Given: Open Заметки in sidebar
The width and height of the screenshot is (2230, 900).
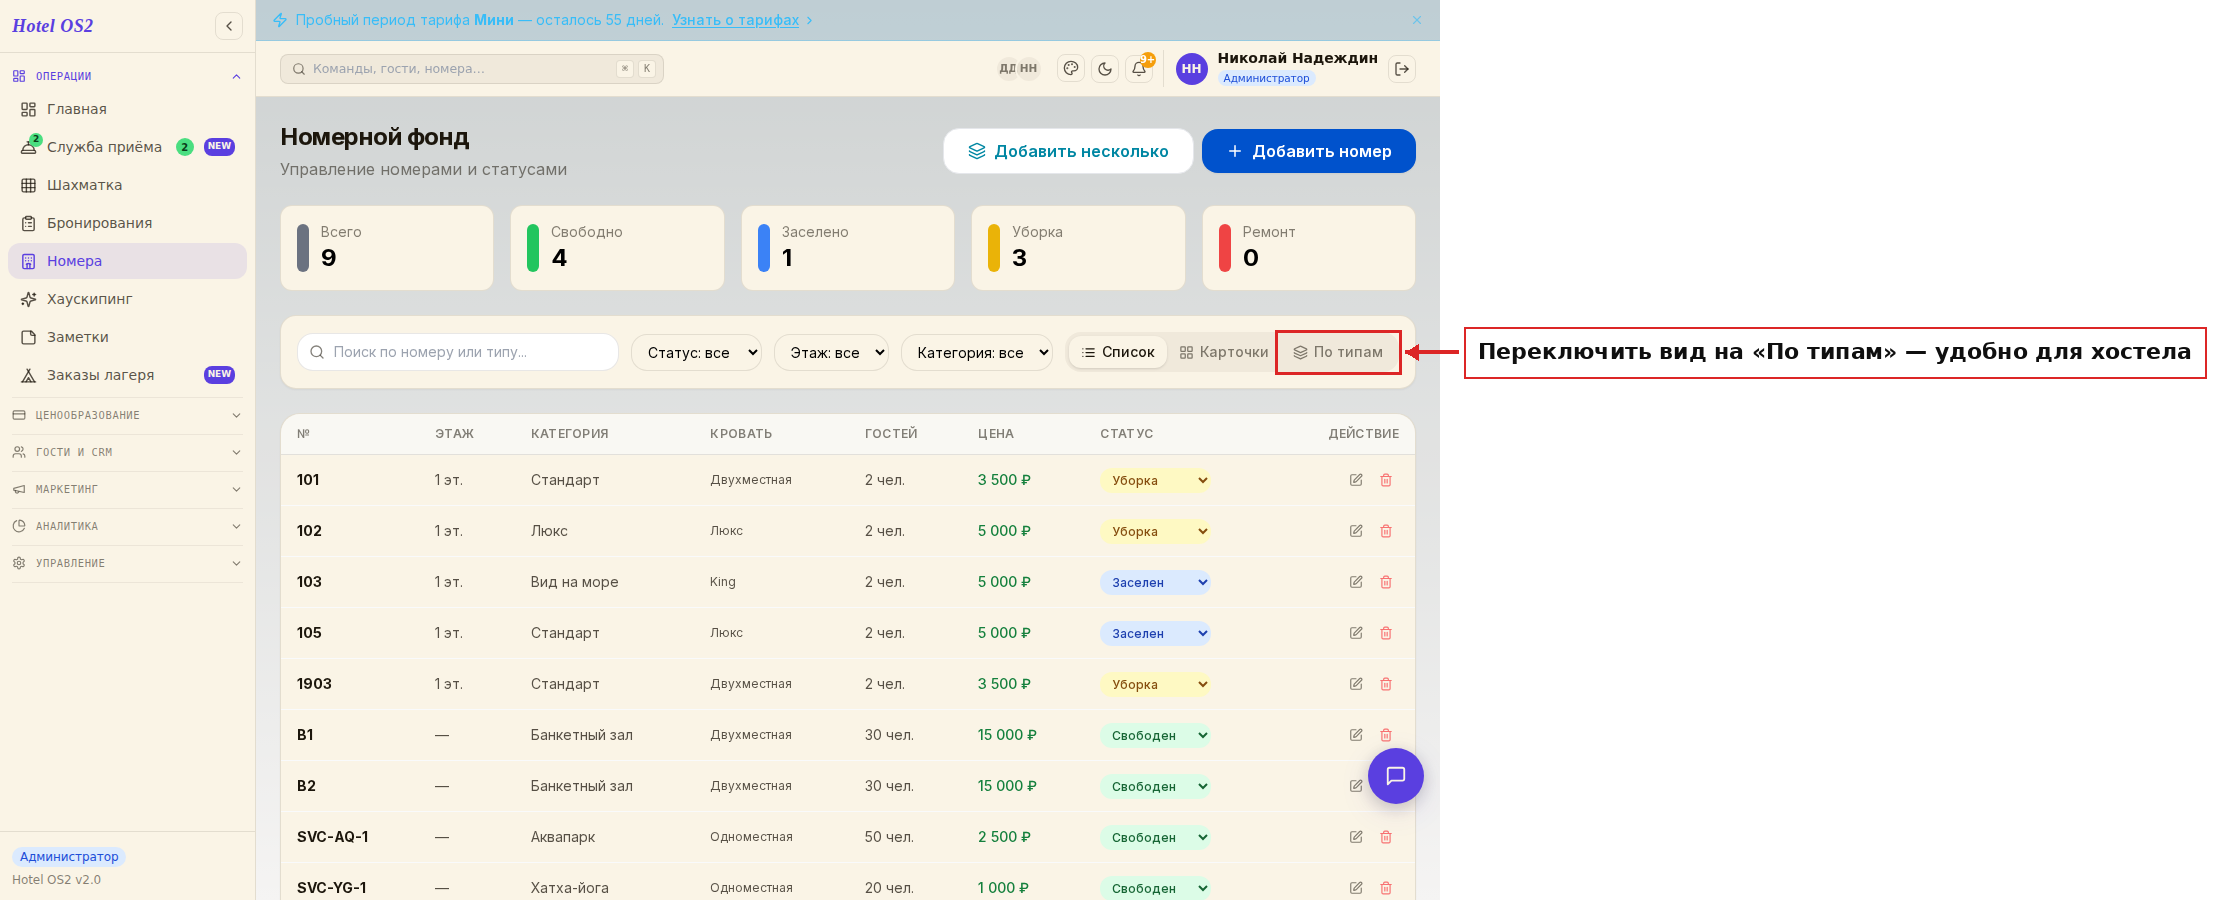Looking at the screenshot, I should [x=127, y=337].
